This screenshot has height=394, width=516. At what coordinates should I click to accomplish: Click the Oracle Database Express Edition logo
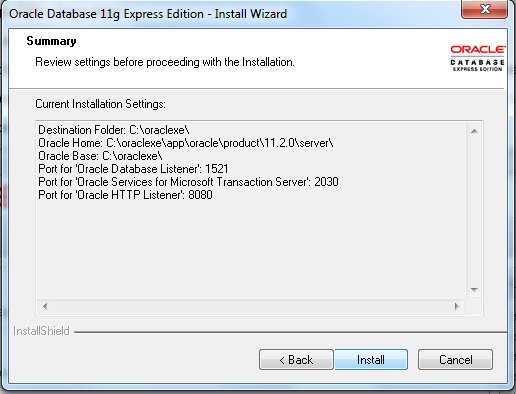[477, 58]
